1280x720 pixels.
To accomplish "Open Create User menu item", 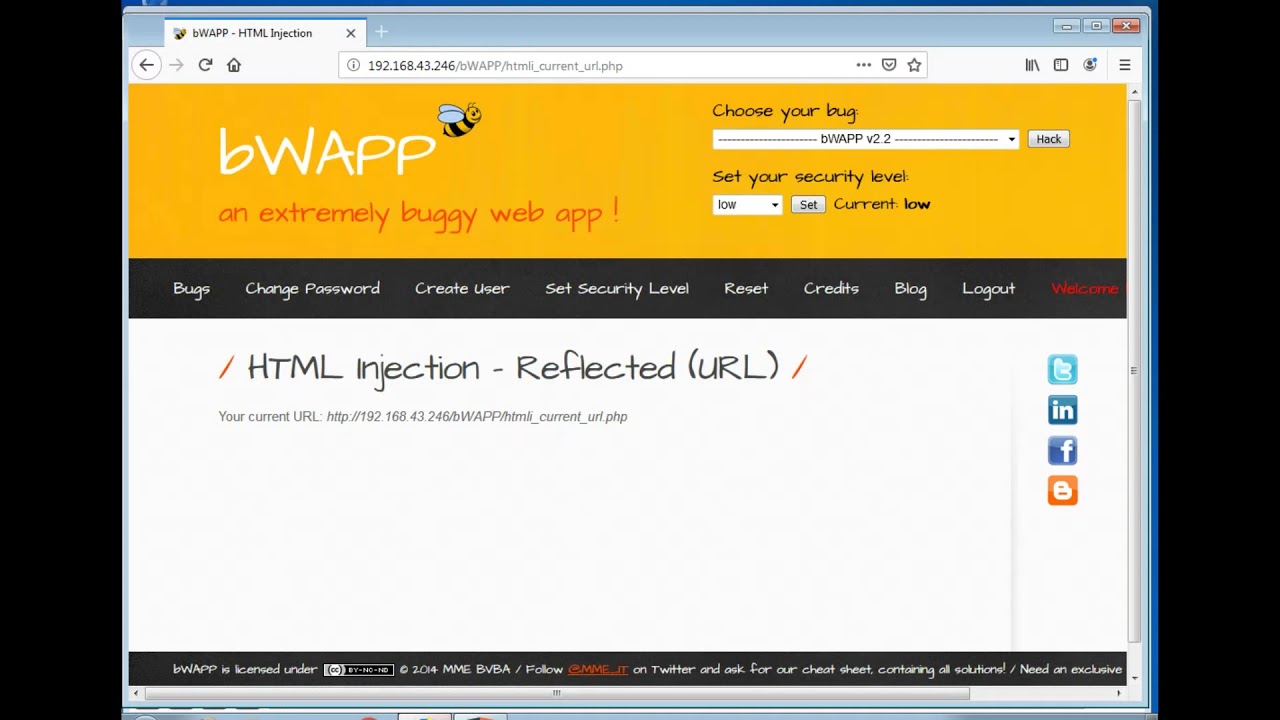I will (x=462, y=288).
